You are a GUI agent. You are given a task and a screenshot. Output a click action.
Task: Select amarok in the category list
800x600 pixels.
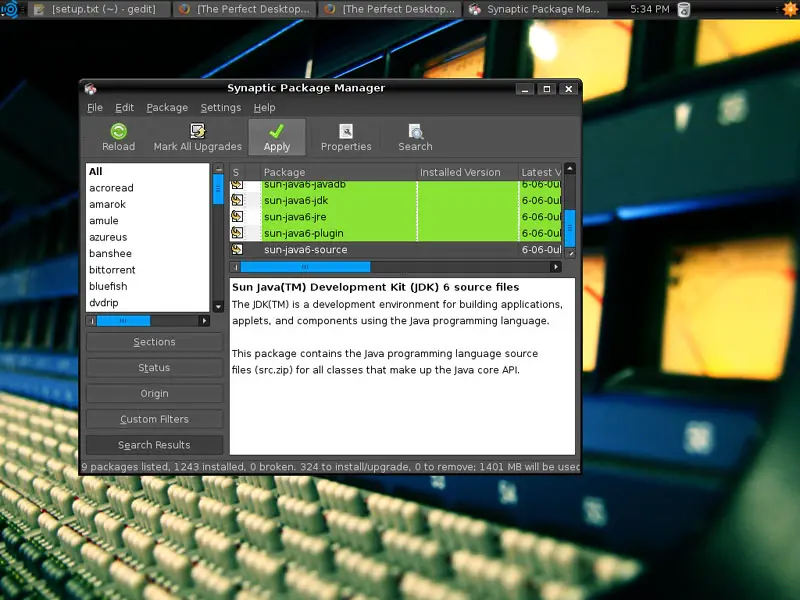pyautogui.click(x=108, y=204)
